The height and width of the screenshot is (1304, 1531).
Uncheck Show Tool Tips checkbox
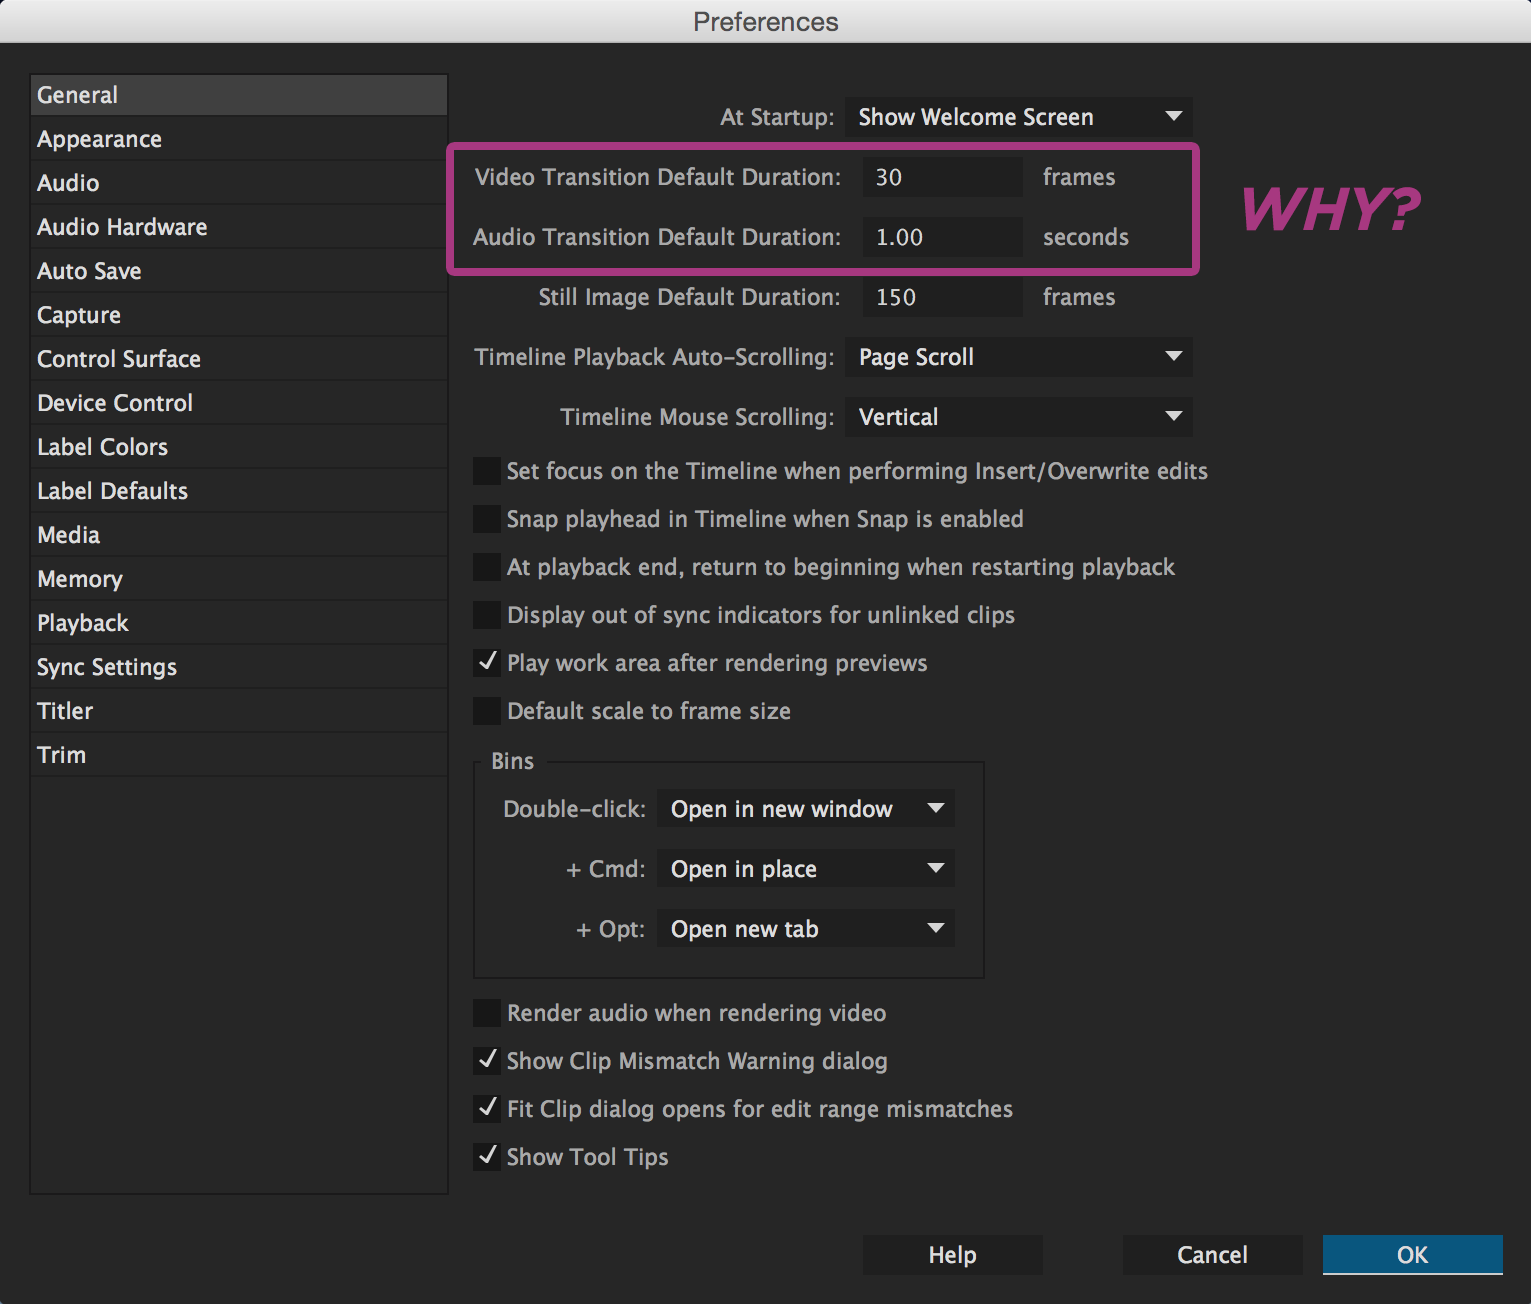click(487, 1156)
